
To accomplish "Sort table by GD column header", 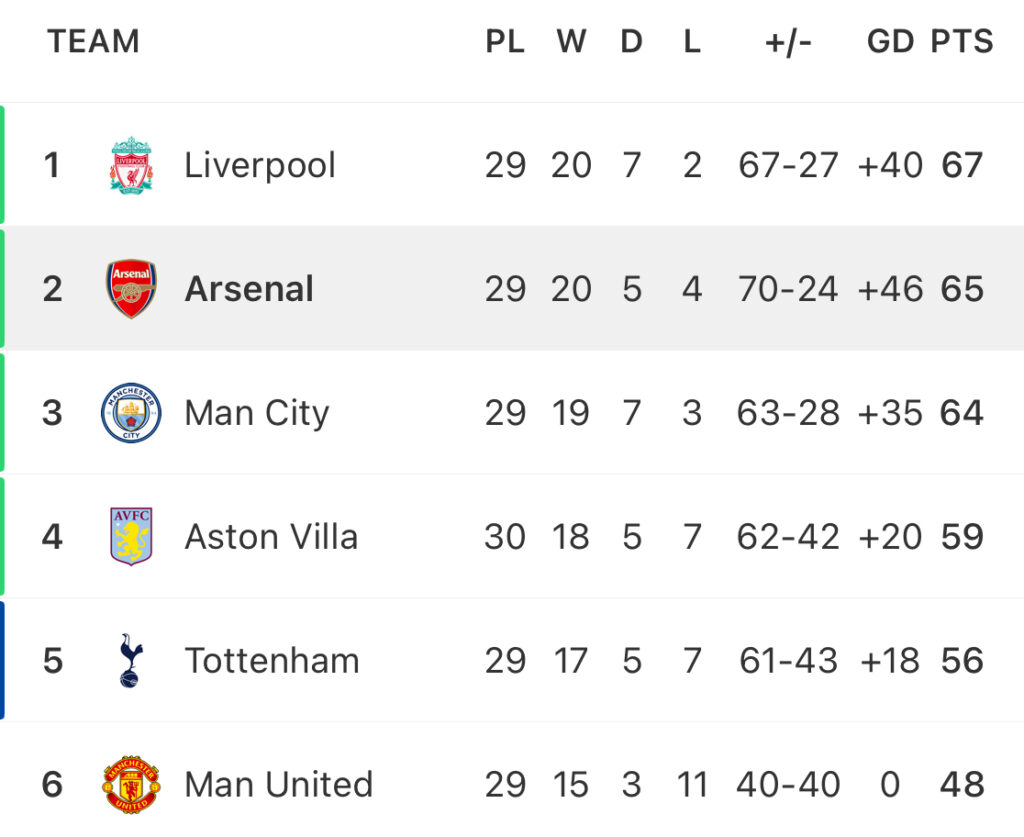I will click(890, 42).
